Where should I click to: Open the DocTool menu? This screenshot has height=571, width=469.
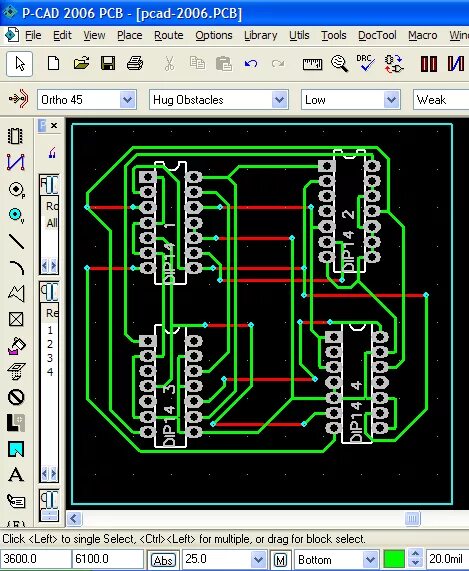(377, 35)
